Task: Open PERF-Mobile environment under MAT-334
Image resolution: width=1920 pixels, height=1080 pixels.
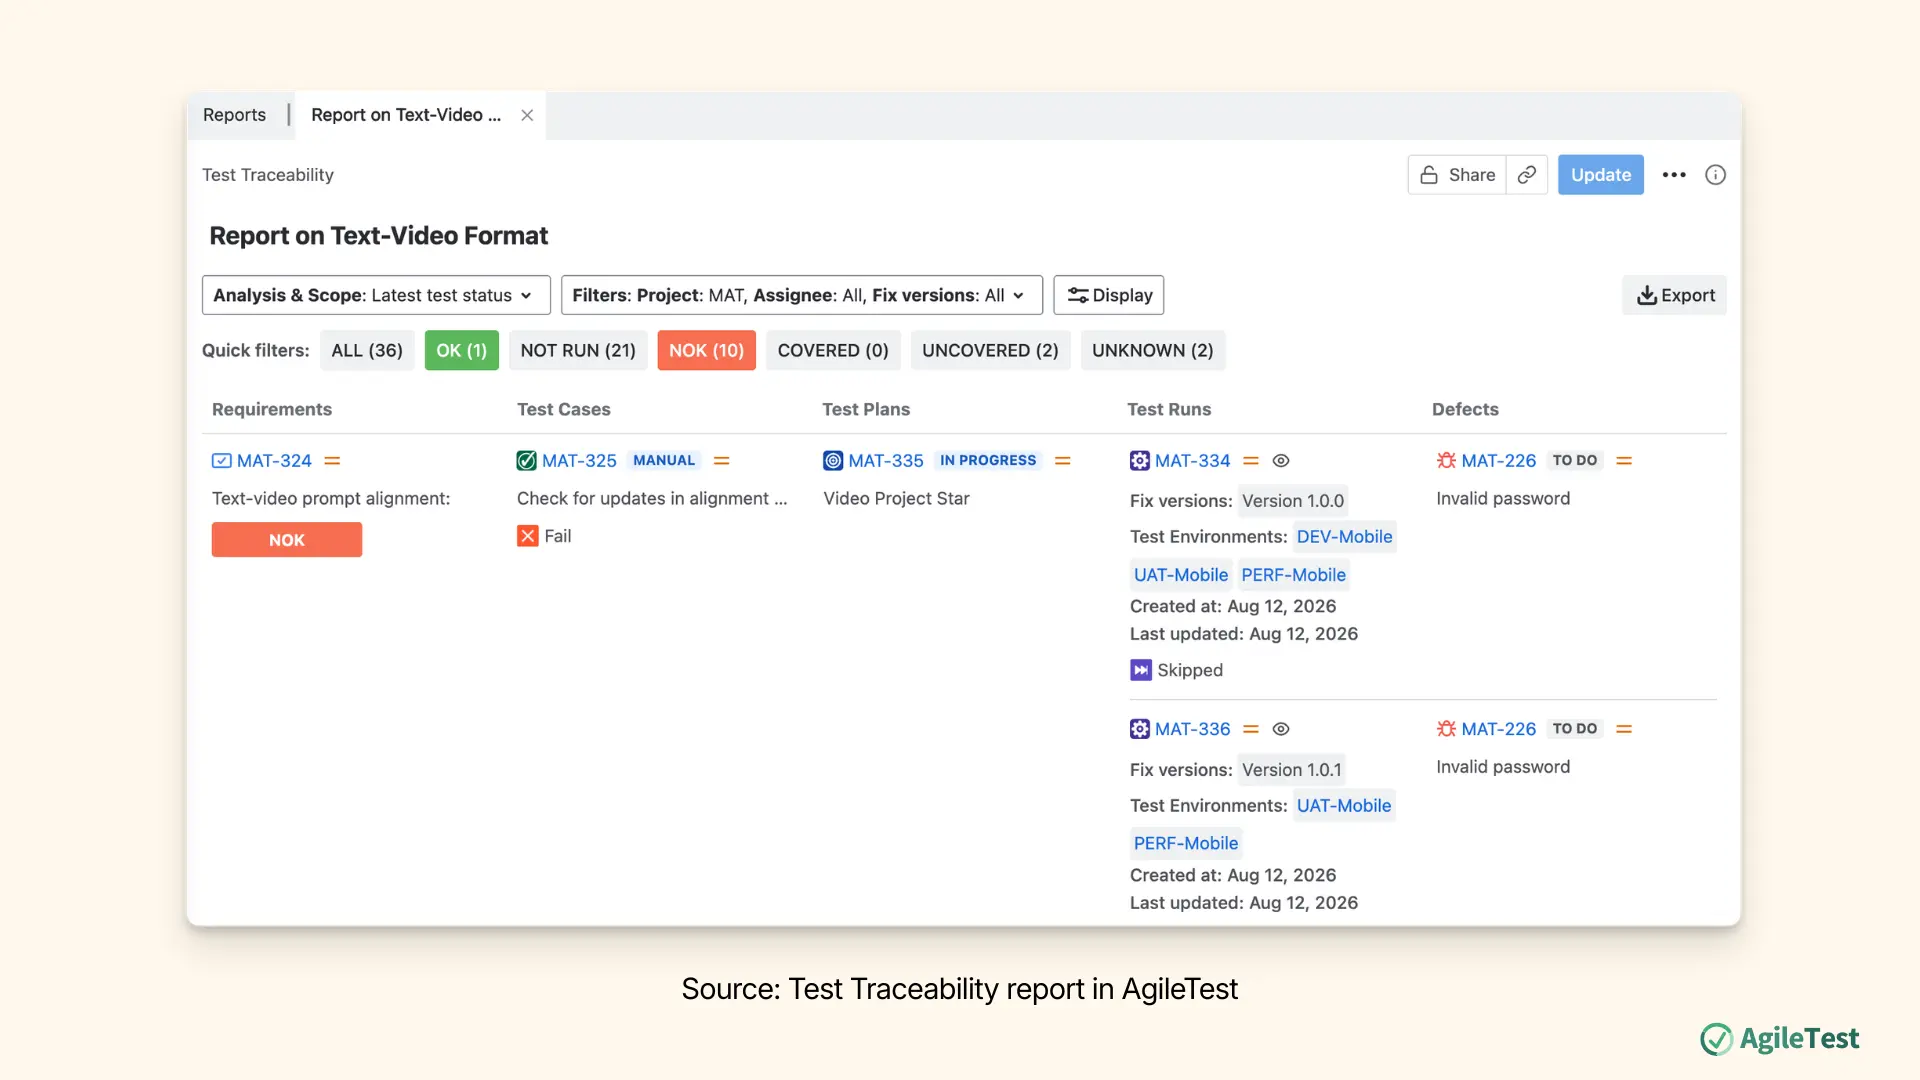Action: [1294, 575]
